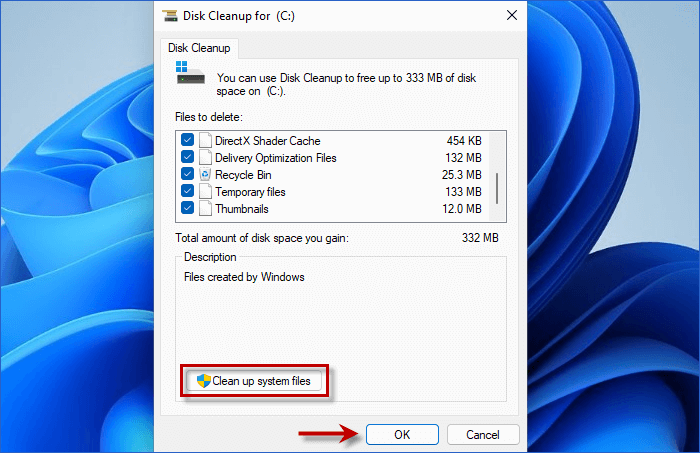Uncheck the DirectX Shader Cache checkbox

click(188, 140)
